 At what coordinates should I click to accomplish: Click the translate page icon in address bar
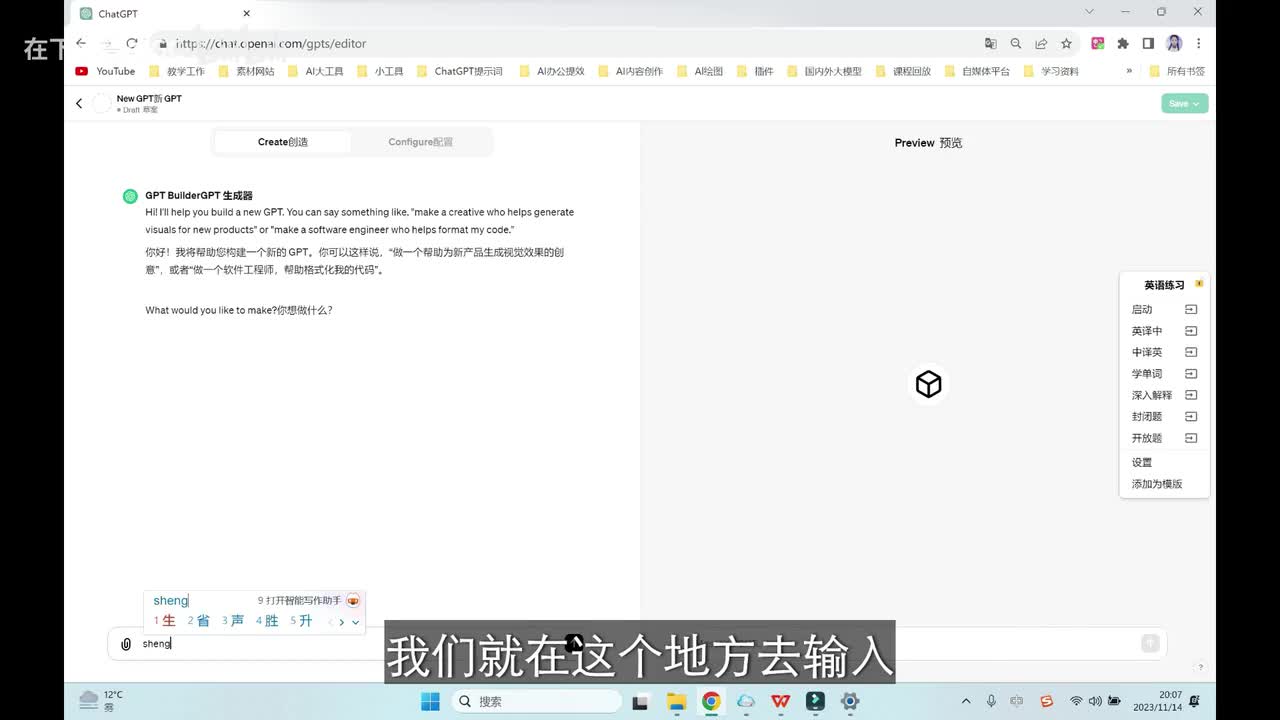pyautogui.click(x=990, y=43)
